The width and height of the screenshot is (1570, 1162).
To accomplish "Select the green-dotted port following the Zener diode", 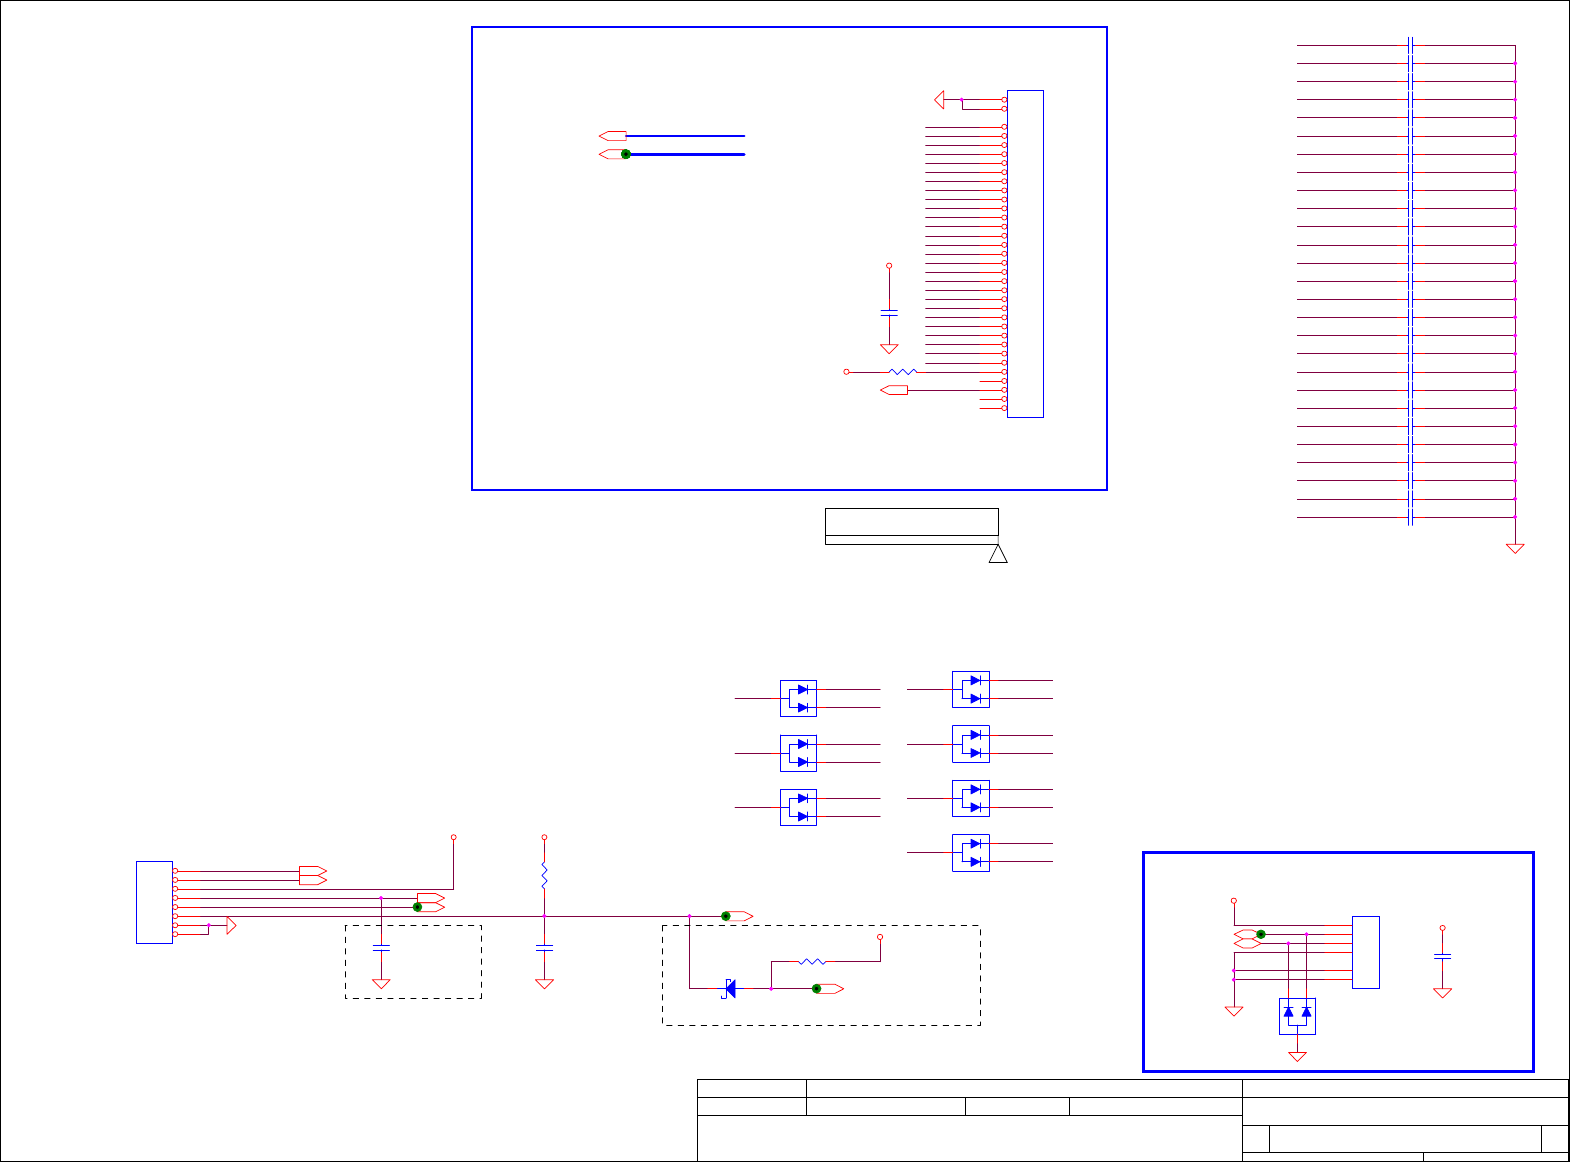I will click(828, 989).
